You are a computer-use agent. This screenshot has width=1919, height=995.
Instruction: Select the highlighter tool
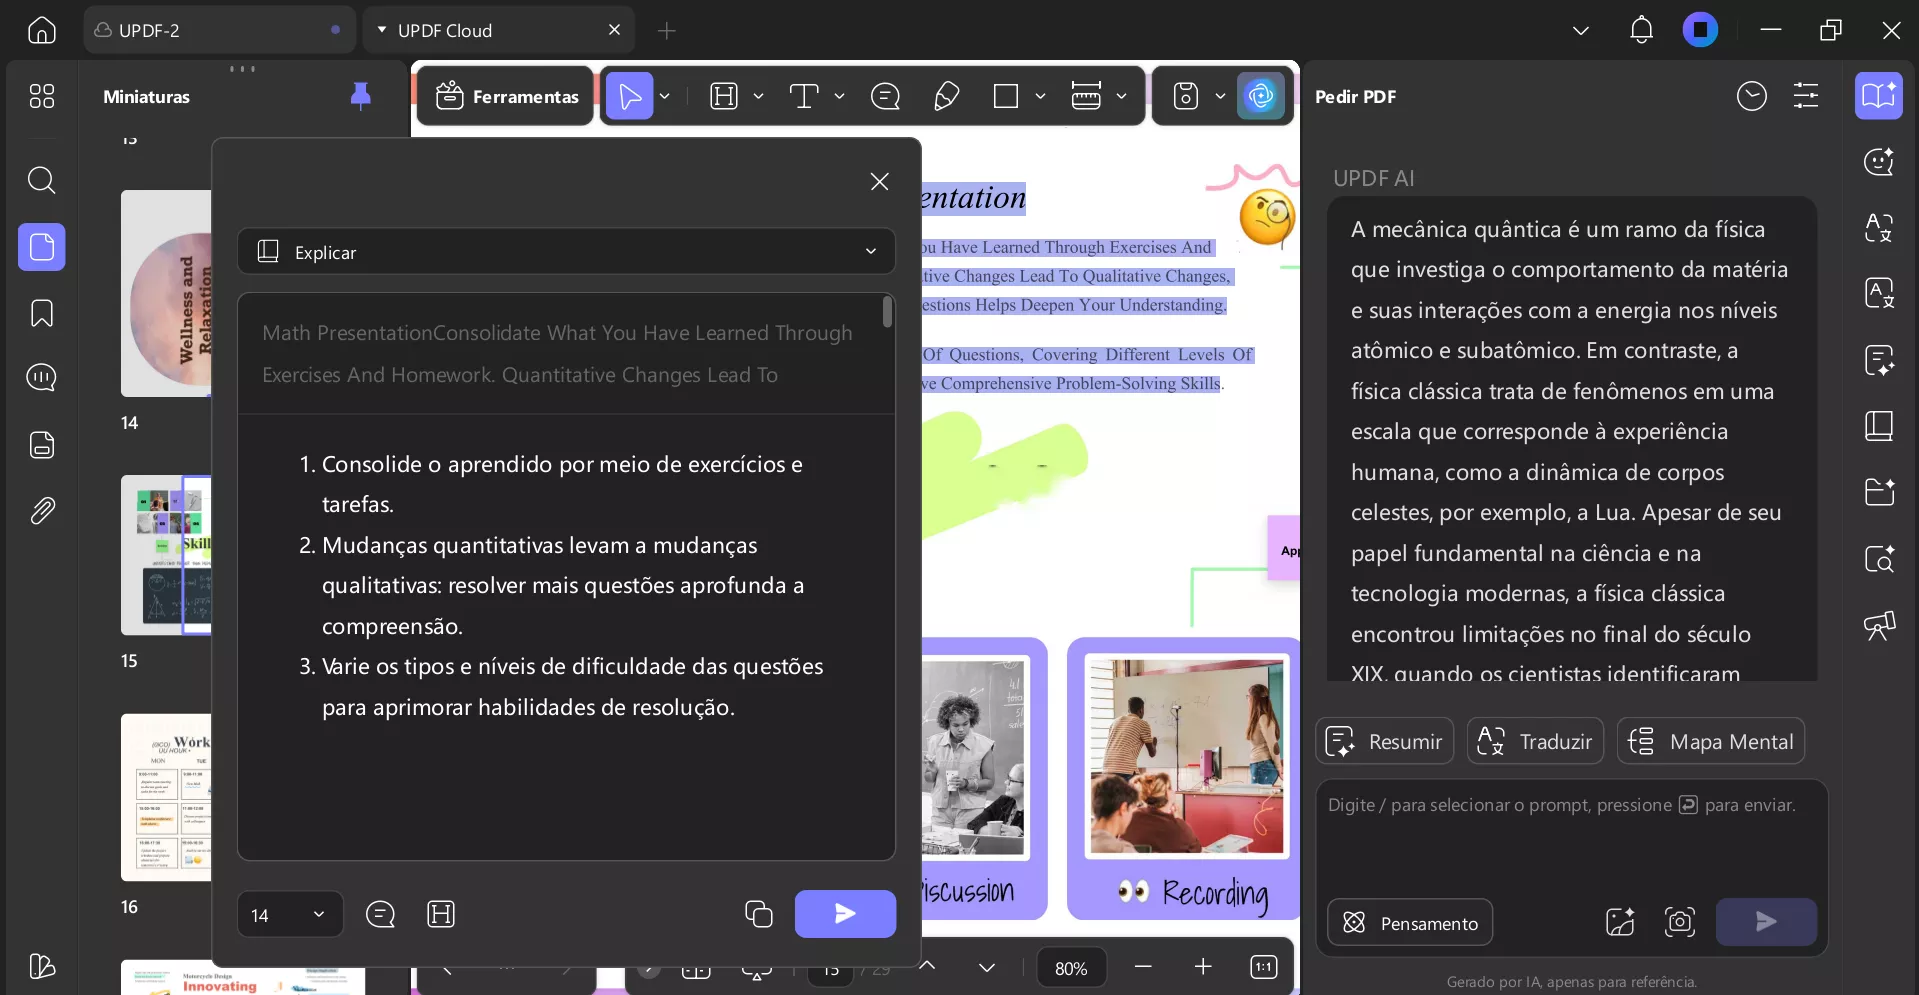pyautogui.click(x=946, y=95)
